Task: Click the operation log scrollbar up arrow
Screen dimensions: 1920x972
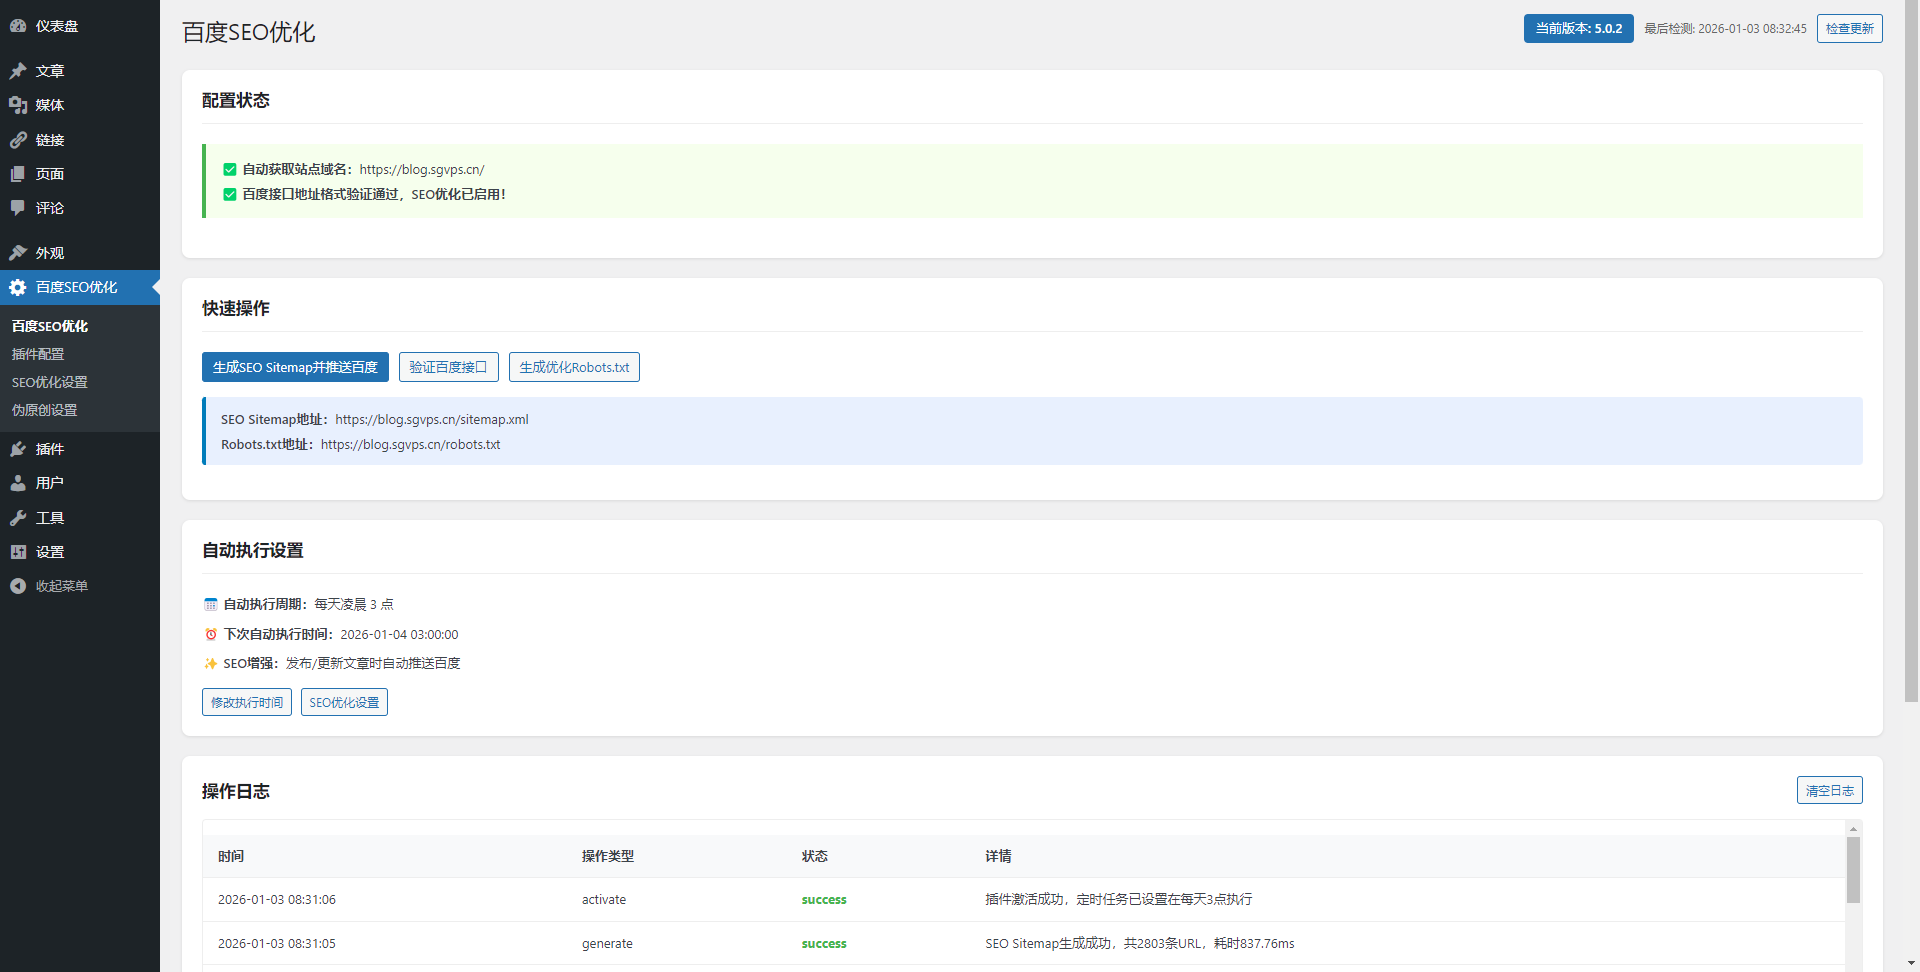Action: [x=1853, y=829]
